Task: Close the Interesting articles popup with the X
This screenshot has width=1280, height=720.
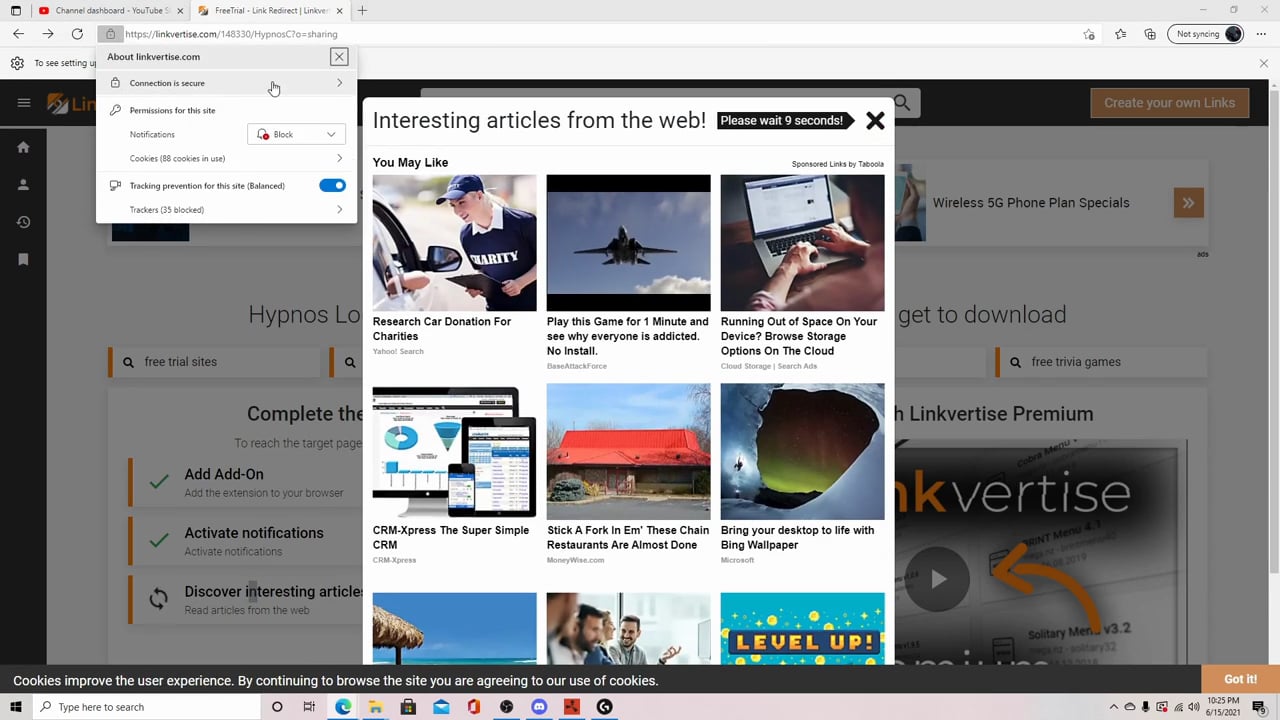Action: (x=875, y=121)
